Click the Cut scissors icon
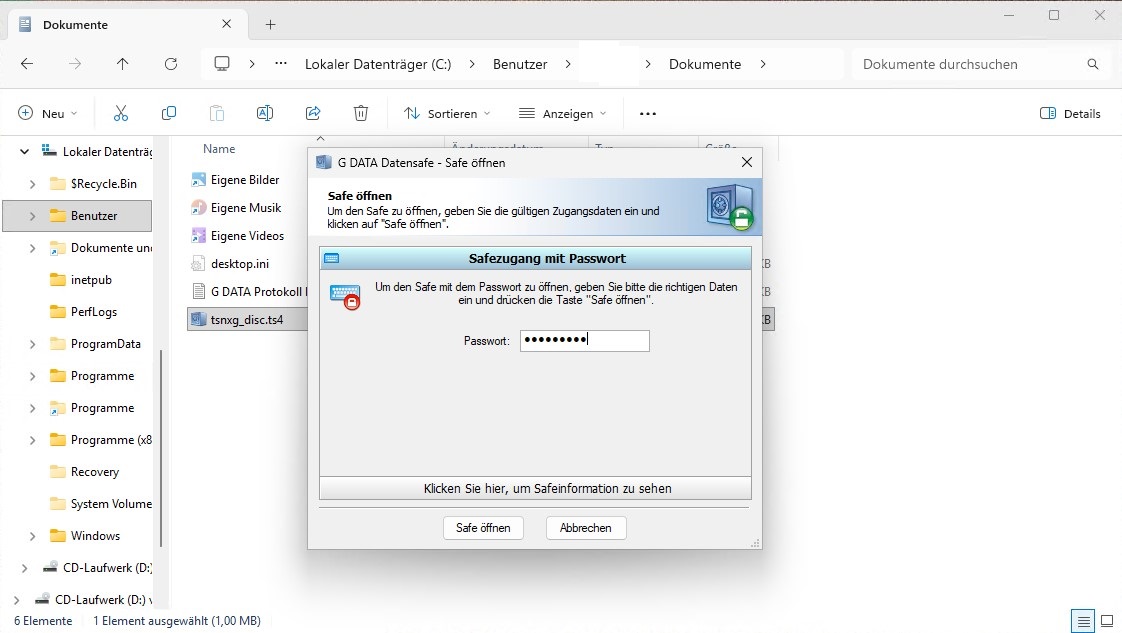 pos(121,113)
